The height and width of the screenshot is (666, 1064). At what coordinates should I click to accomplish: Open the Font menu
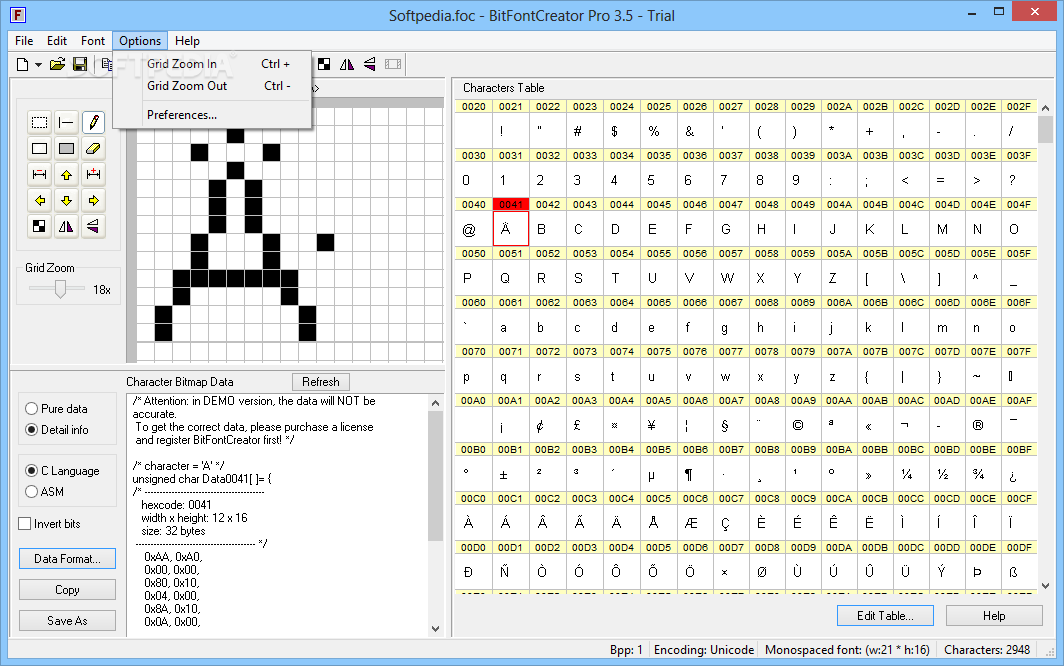tap(93, 41)
